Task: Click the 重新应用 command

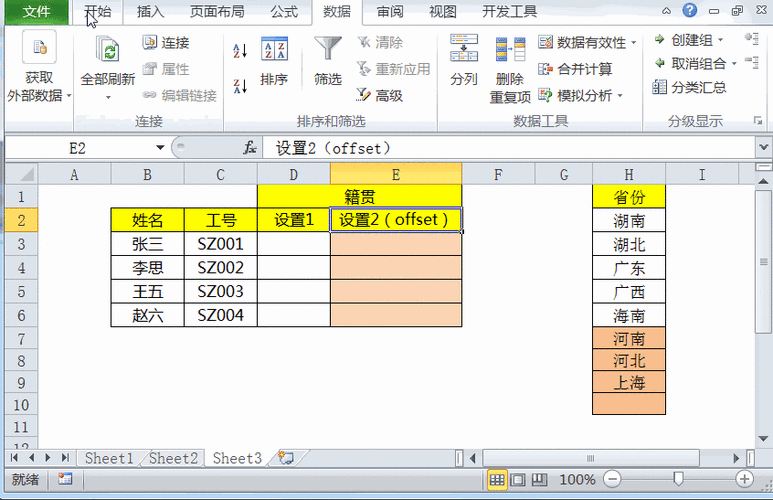Action: click(x=393, y=69)
